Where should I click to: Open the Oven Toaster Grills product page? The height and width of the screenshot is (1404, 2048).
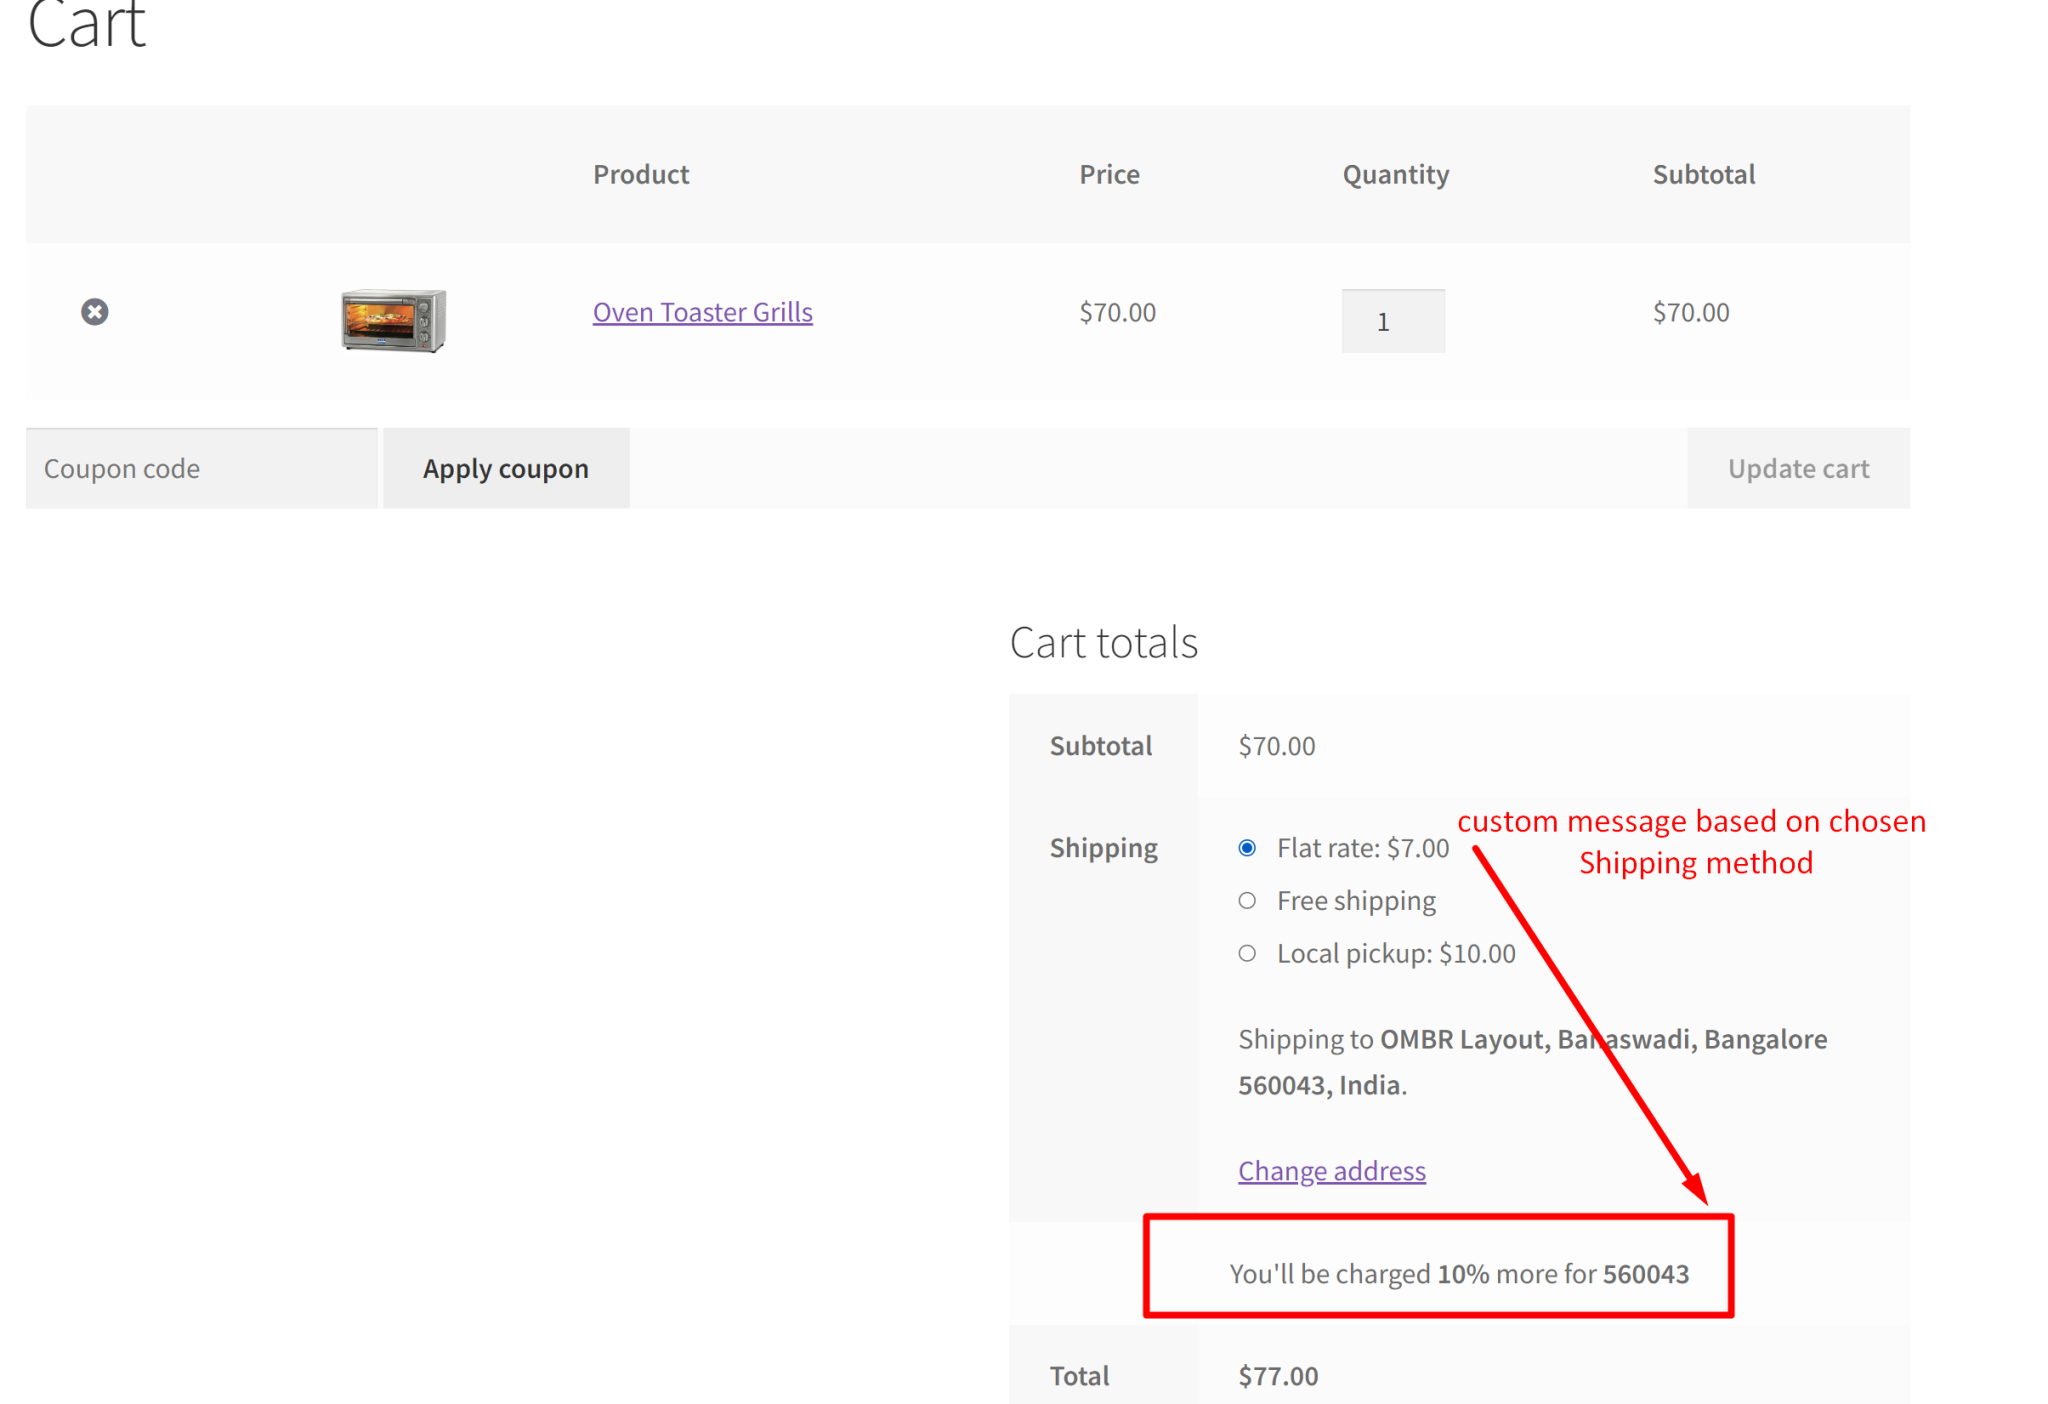click(702, 311)
